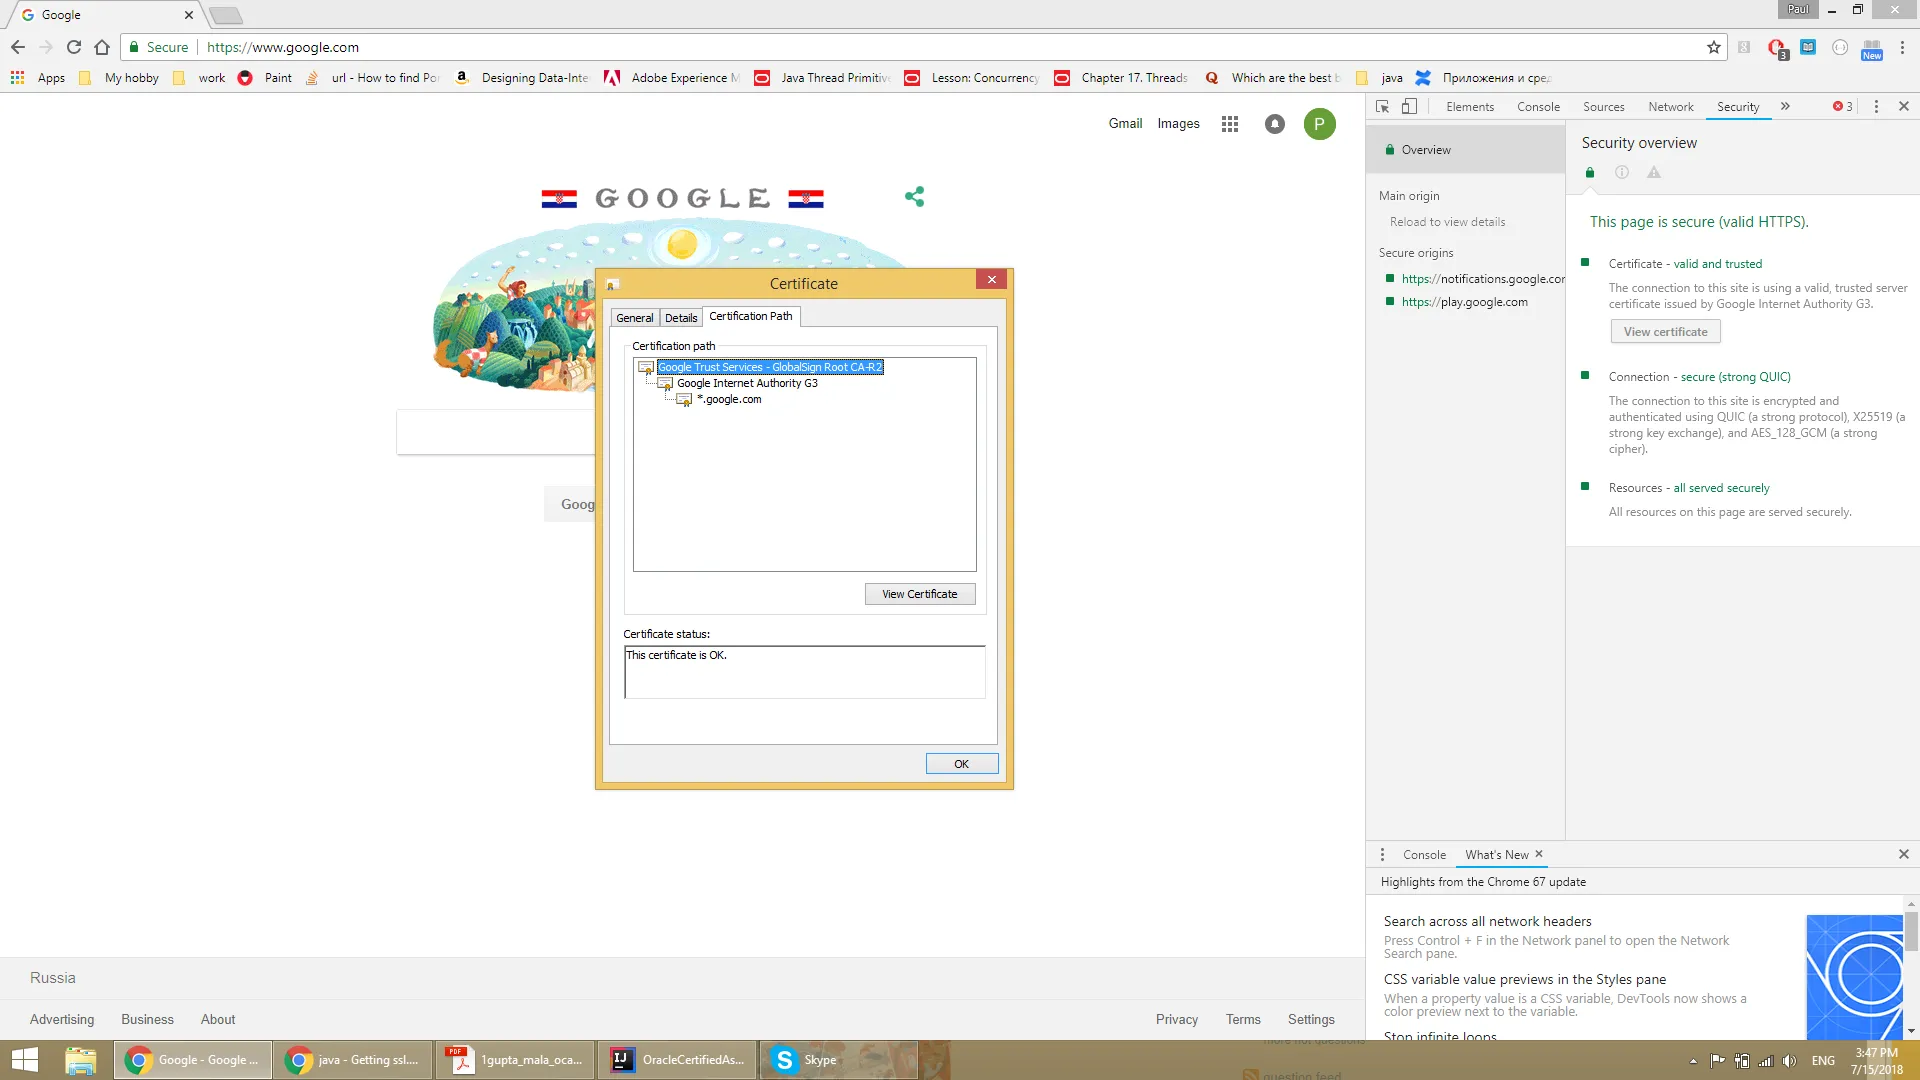
Task: Toggle device toolbar icon in DevTools
Action: point(1409,107)
